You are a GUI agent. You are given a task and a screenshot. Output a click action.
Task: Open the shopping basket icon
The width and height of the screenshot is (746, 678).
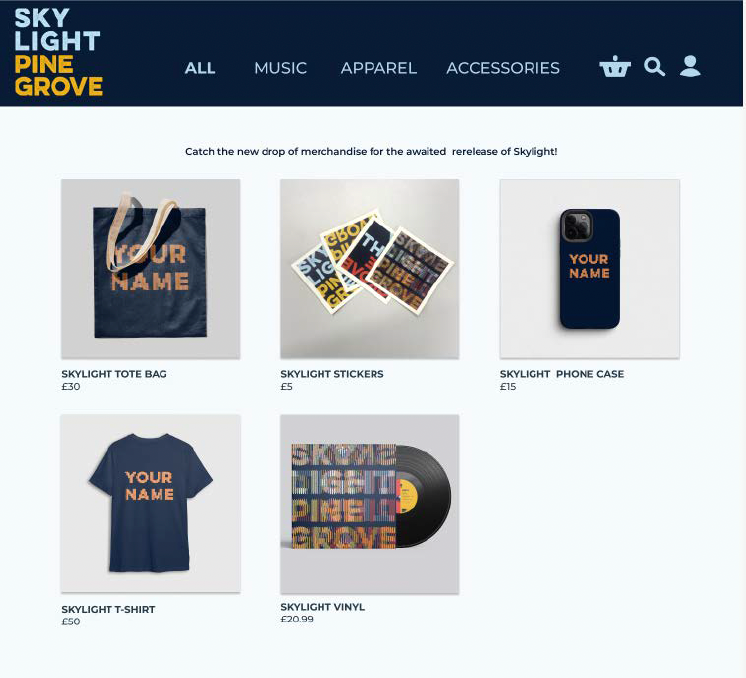pos(615,66)
